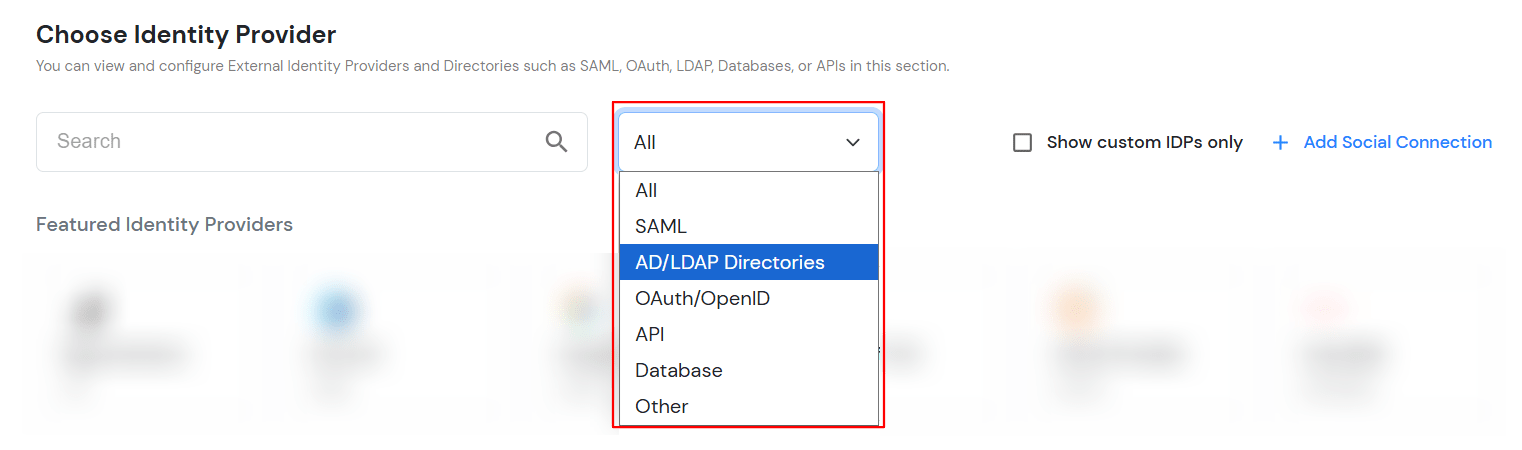Enable the Show custom IDPs only checkbox
The image size is (1522, 450).
pos(1022,143)
